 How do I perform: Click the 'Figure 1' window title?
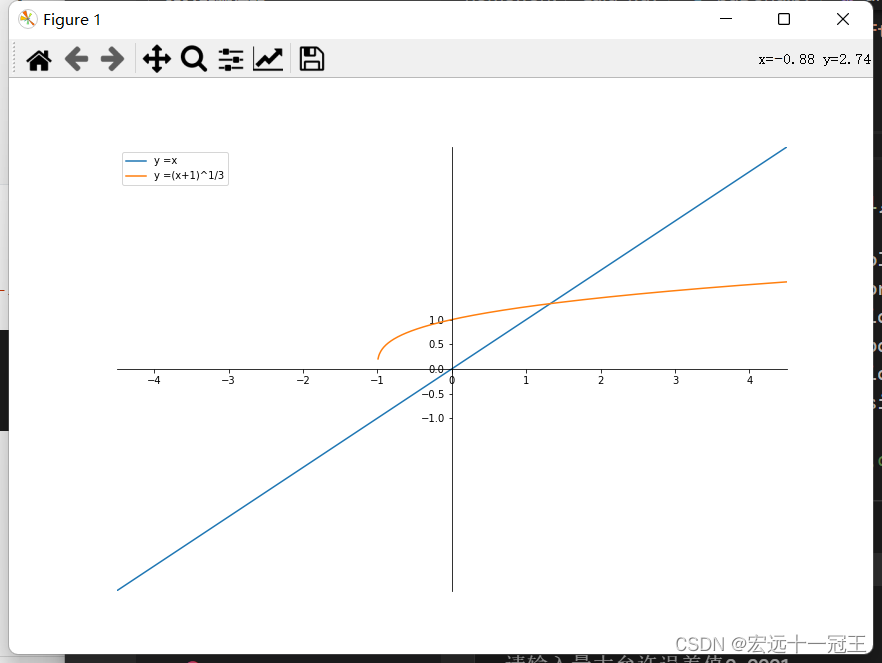[71, 20]
